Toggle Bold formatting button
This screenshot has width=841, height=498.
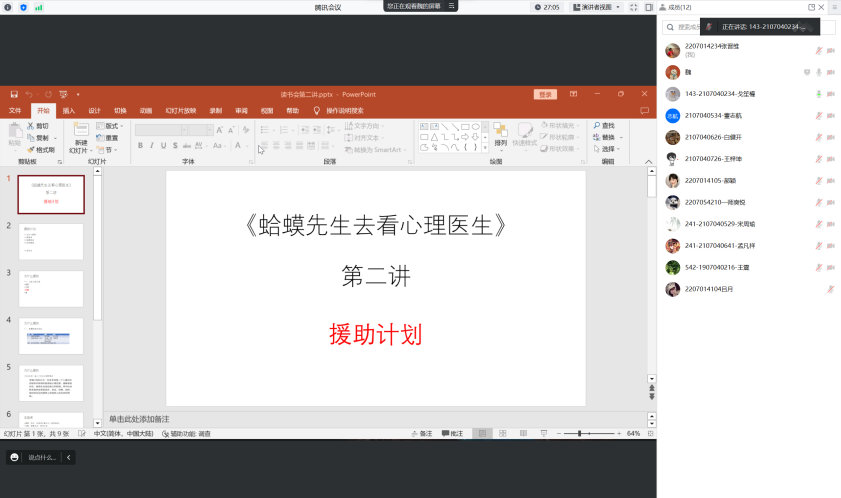click(140, 146)
